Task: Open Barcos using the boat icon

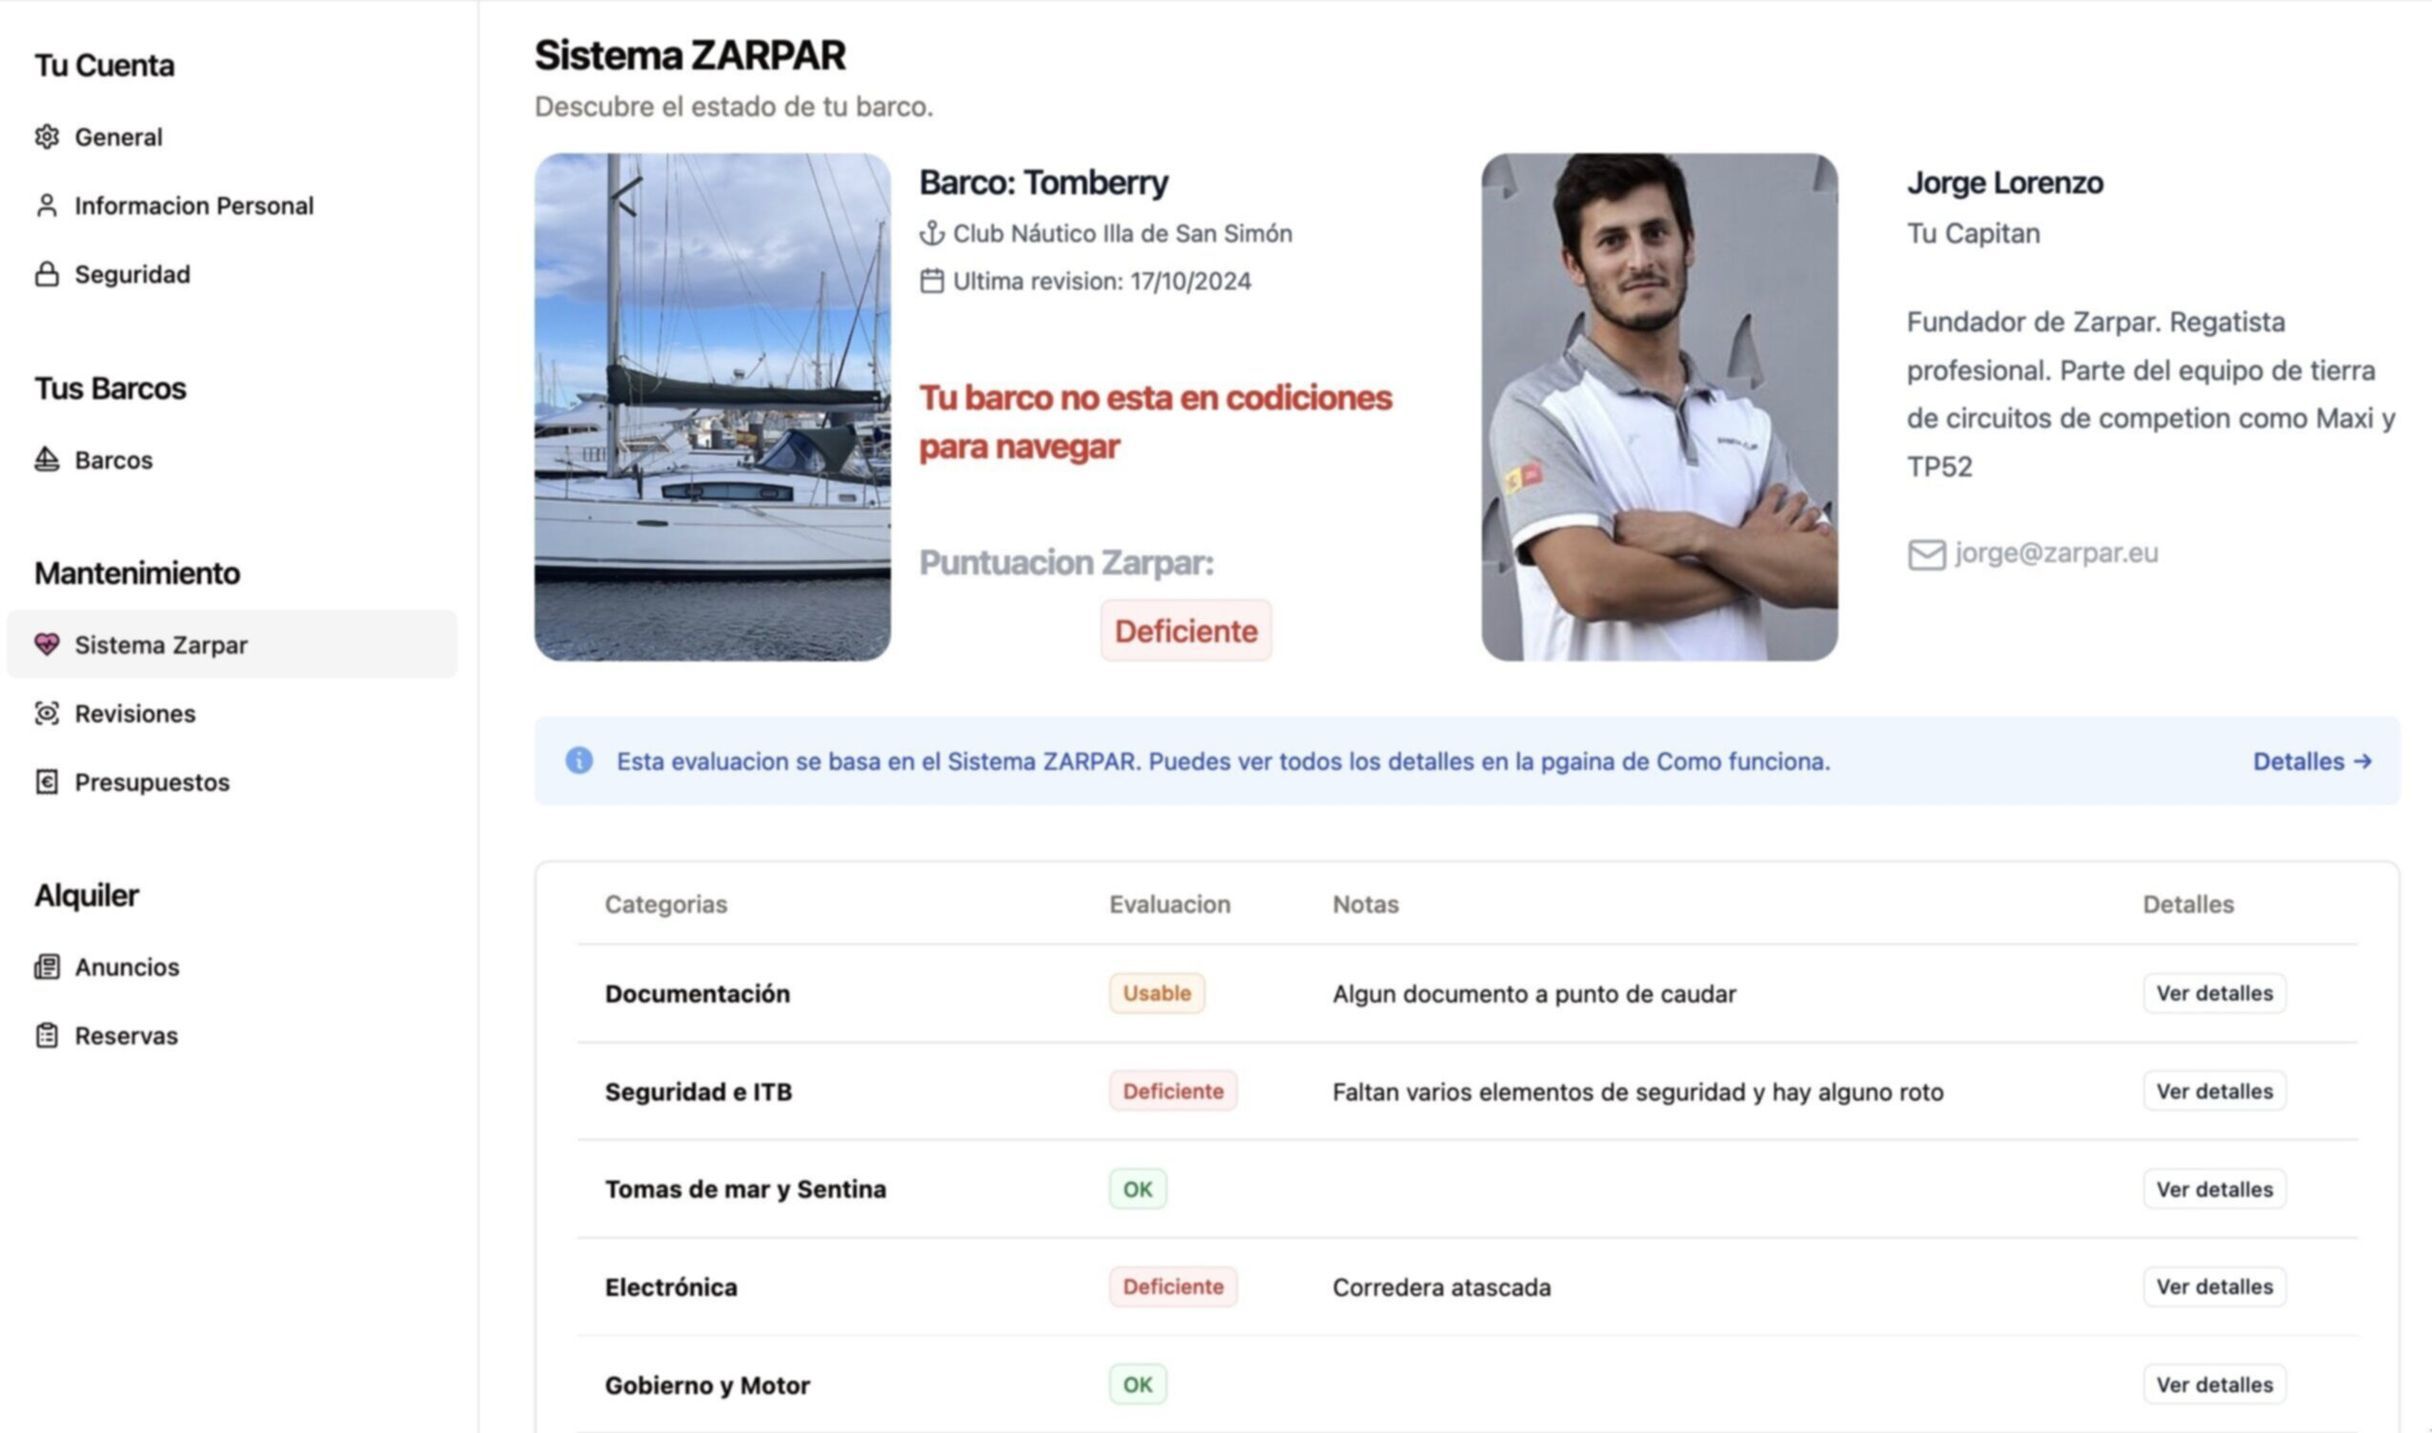Action: tap(46, 459)
